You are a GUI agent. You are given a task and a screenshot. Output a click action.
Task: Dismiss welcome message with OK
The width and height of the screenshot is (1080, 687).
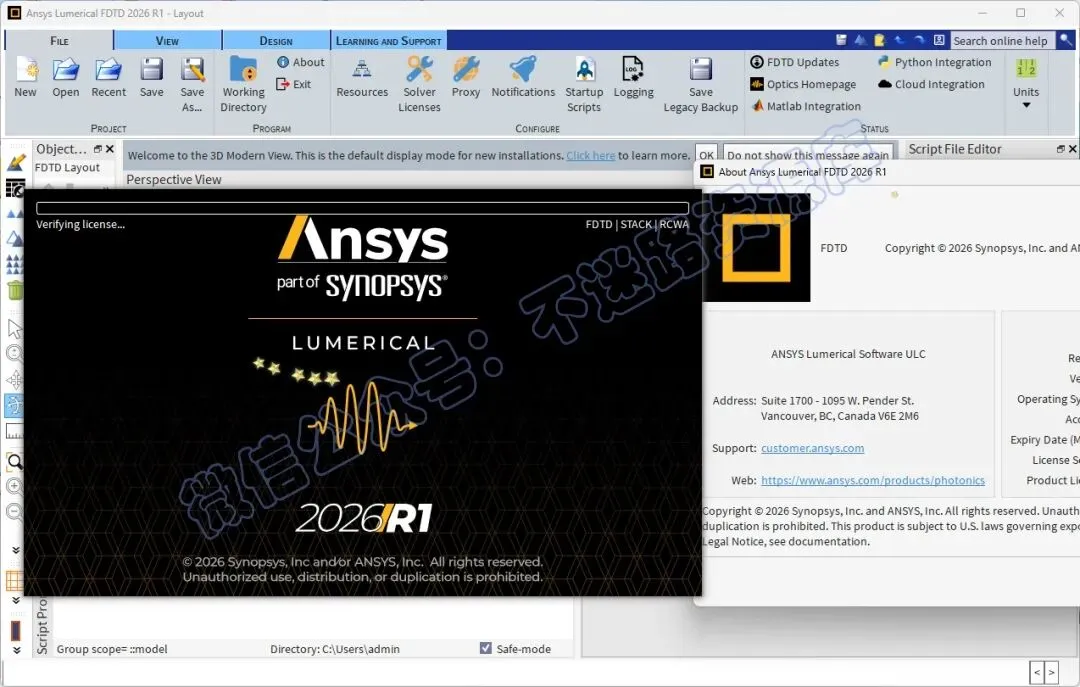click(x=707, y=155)
